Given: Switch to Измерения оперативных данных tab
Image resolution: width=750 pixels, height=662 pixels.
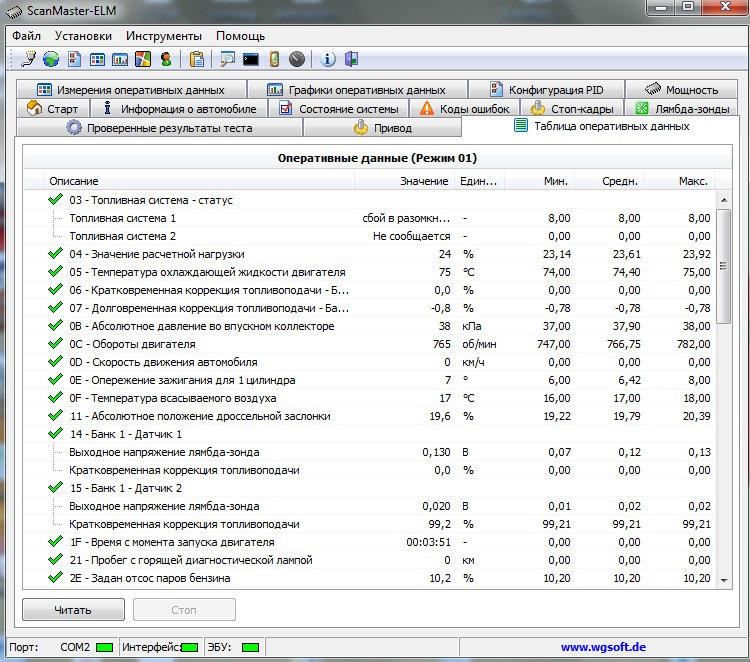Looking at the screenshot, I should [131, 89].
